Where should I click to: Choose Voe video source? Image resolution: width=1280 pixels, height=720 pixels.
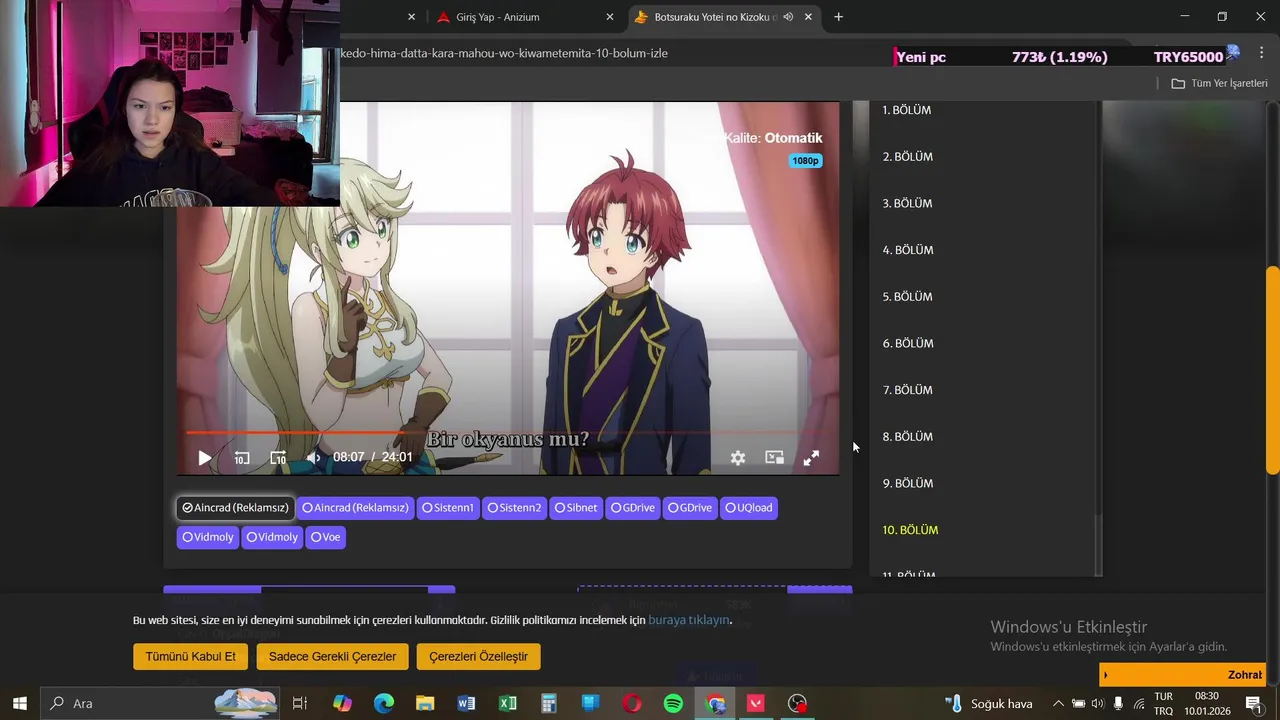coord(325,537)
